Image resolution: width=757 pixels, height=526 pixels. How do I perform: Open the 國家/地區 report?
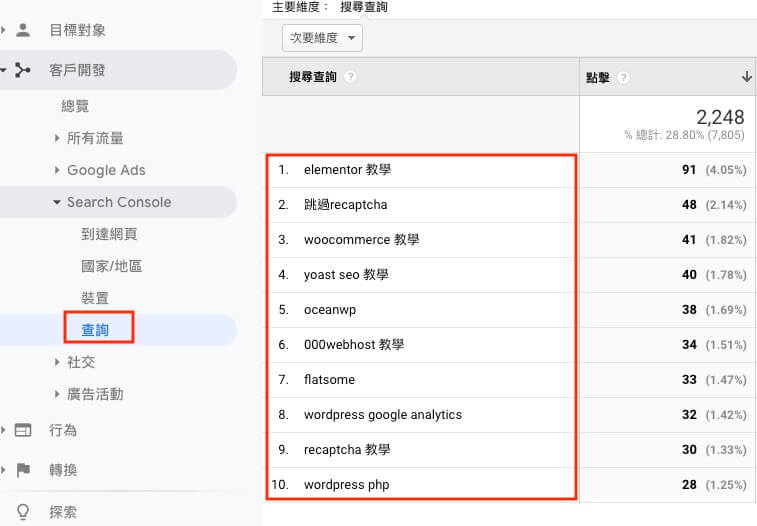point(112,266)
